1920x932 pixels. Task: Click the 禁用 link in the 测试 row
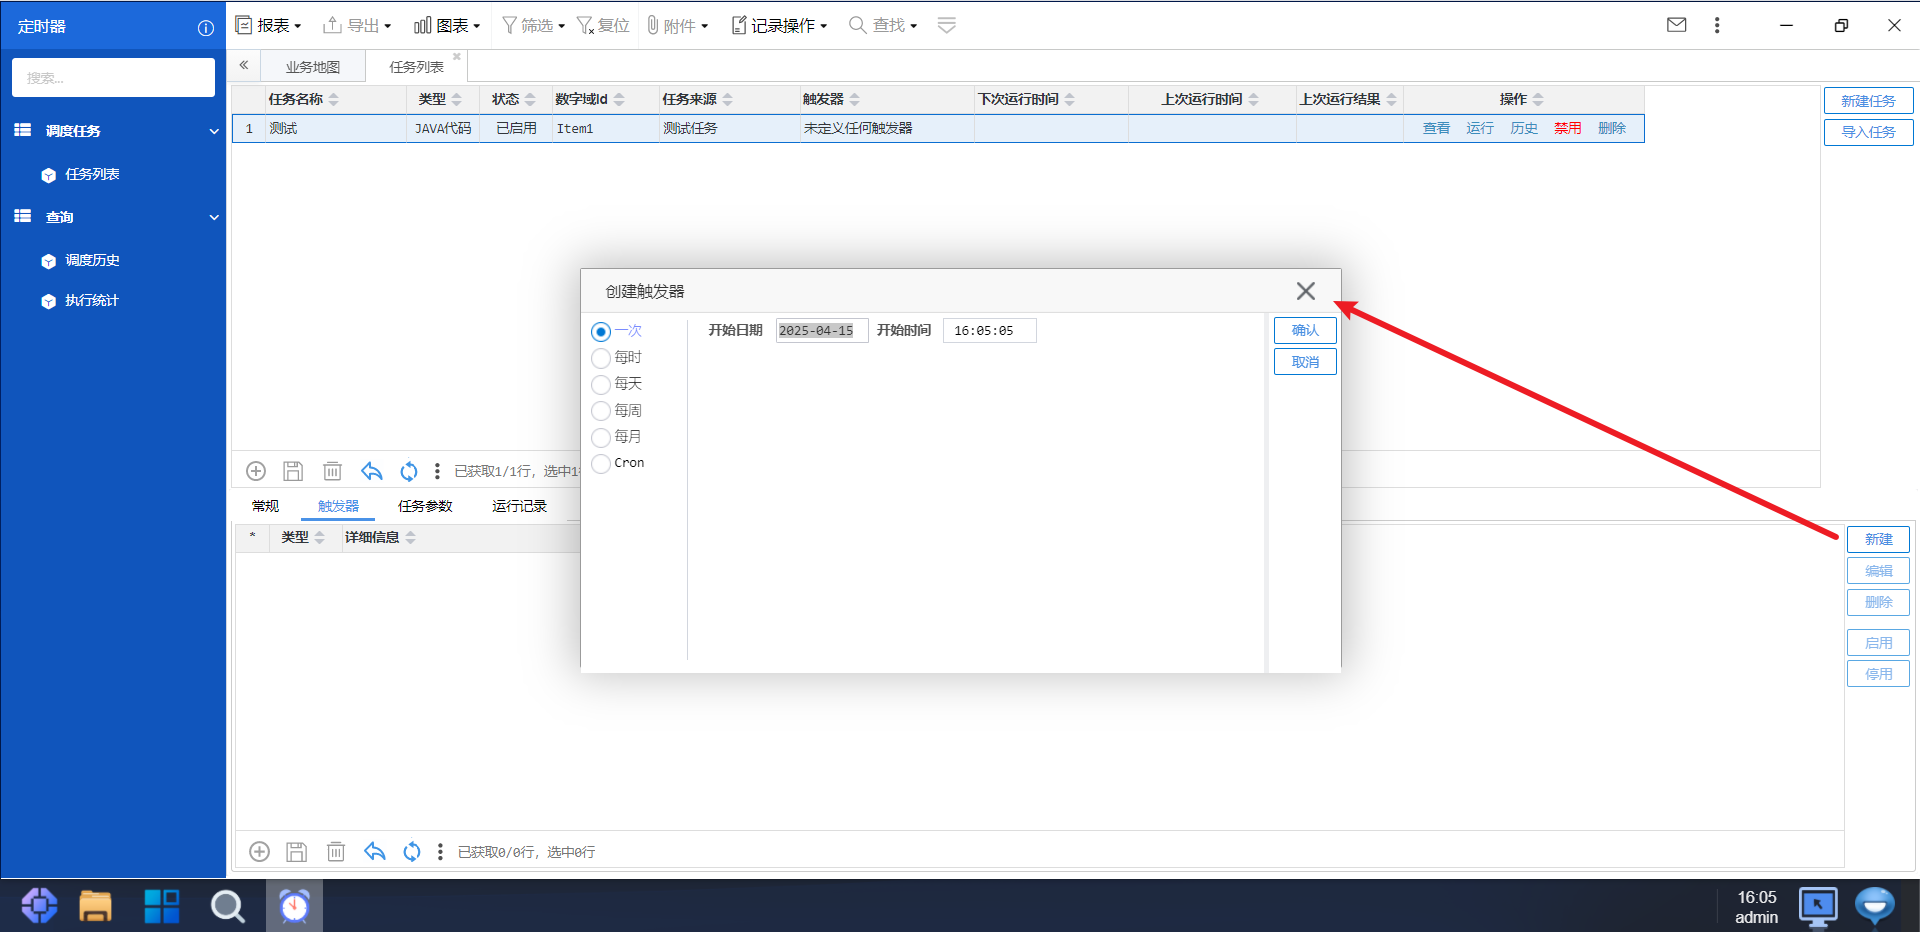1568,128
